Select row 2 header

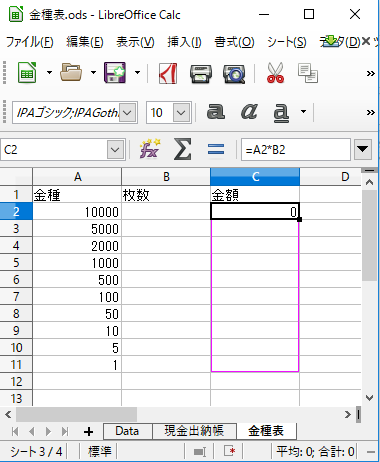(16, 212)
